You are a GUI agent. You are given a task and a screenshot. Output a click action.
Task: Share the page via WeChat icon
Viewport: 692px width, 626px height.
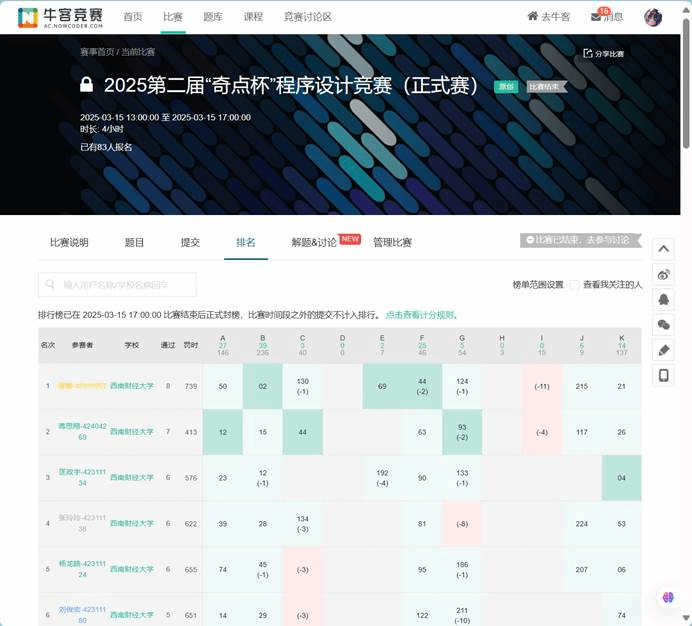(664, 324)
